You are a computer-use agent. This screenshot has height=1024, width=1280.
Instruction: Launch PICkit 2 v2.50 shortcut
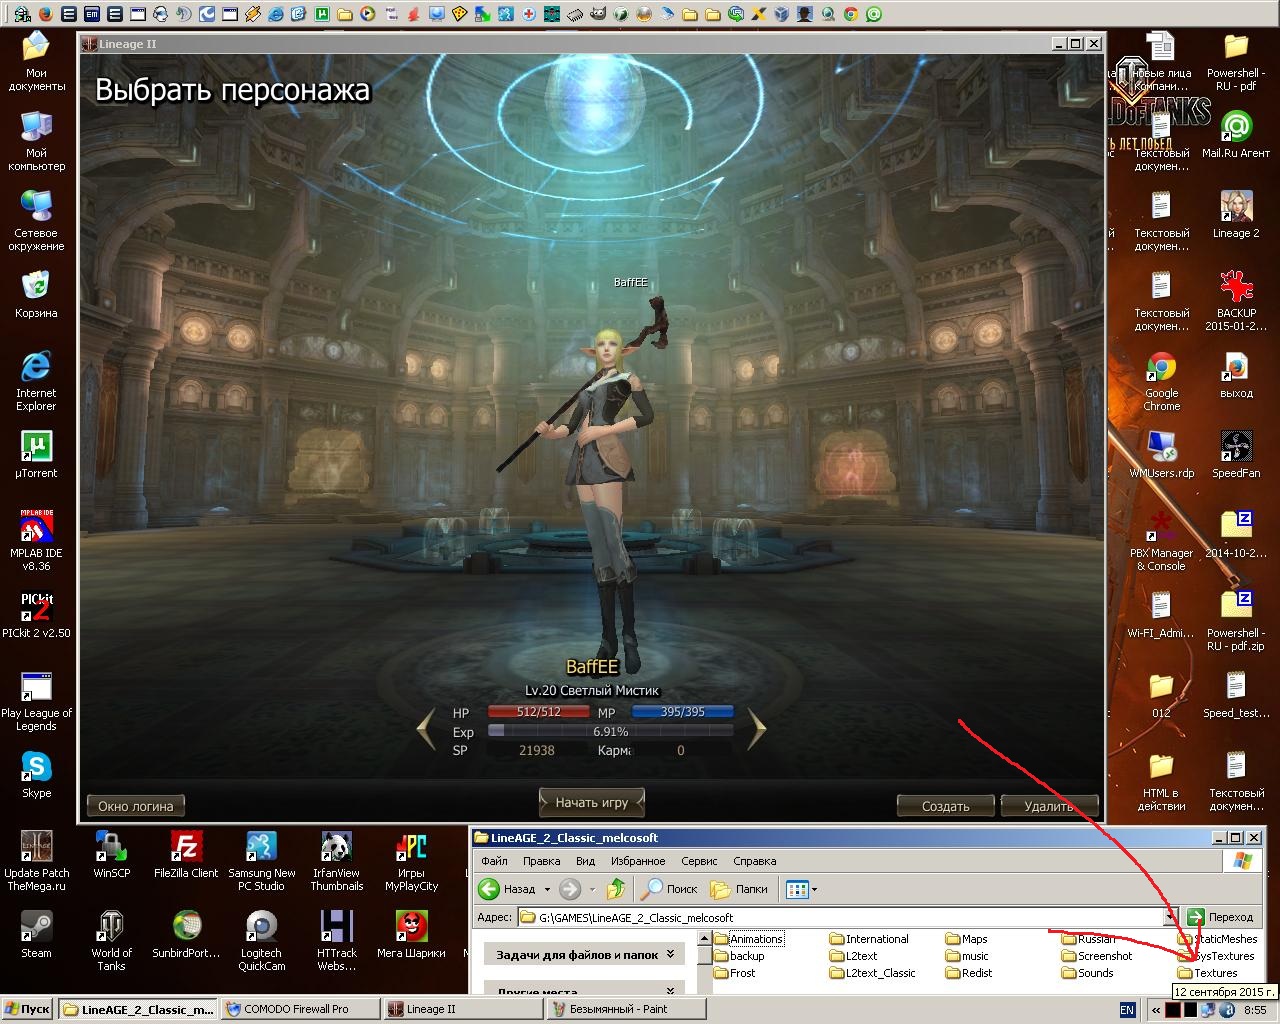pyautogui.click(x=36, y=614)
